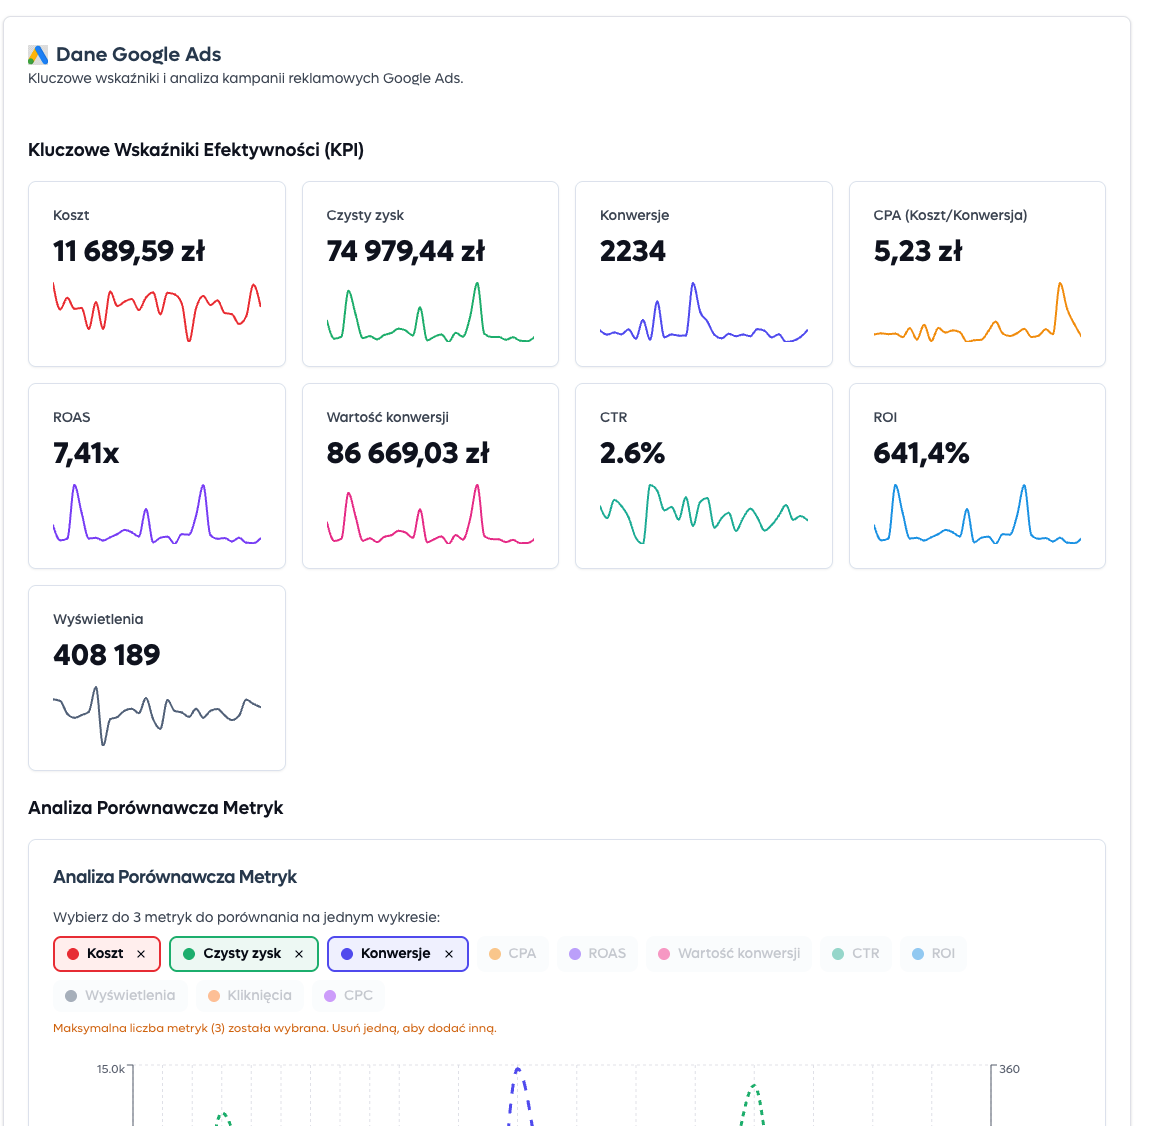
Task: Select the CTR metric chip
Action: (x=855, y=954)
